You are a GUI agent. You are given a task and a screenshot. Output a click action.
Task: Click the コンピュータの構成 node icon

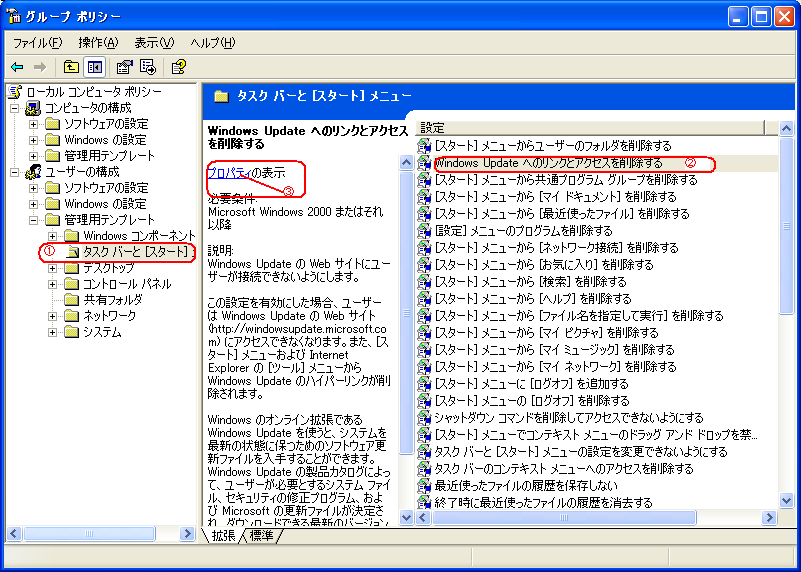(32, 107)
